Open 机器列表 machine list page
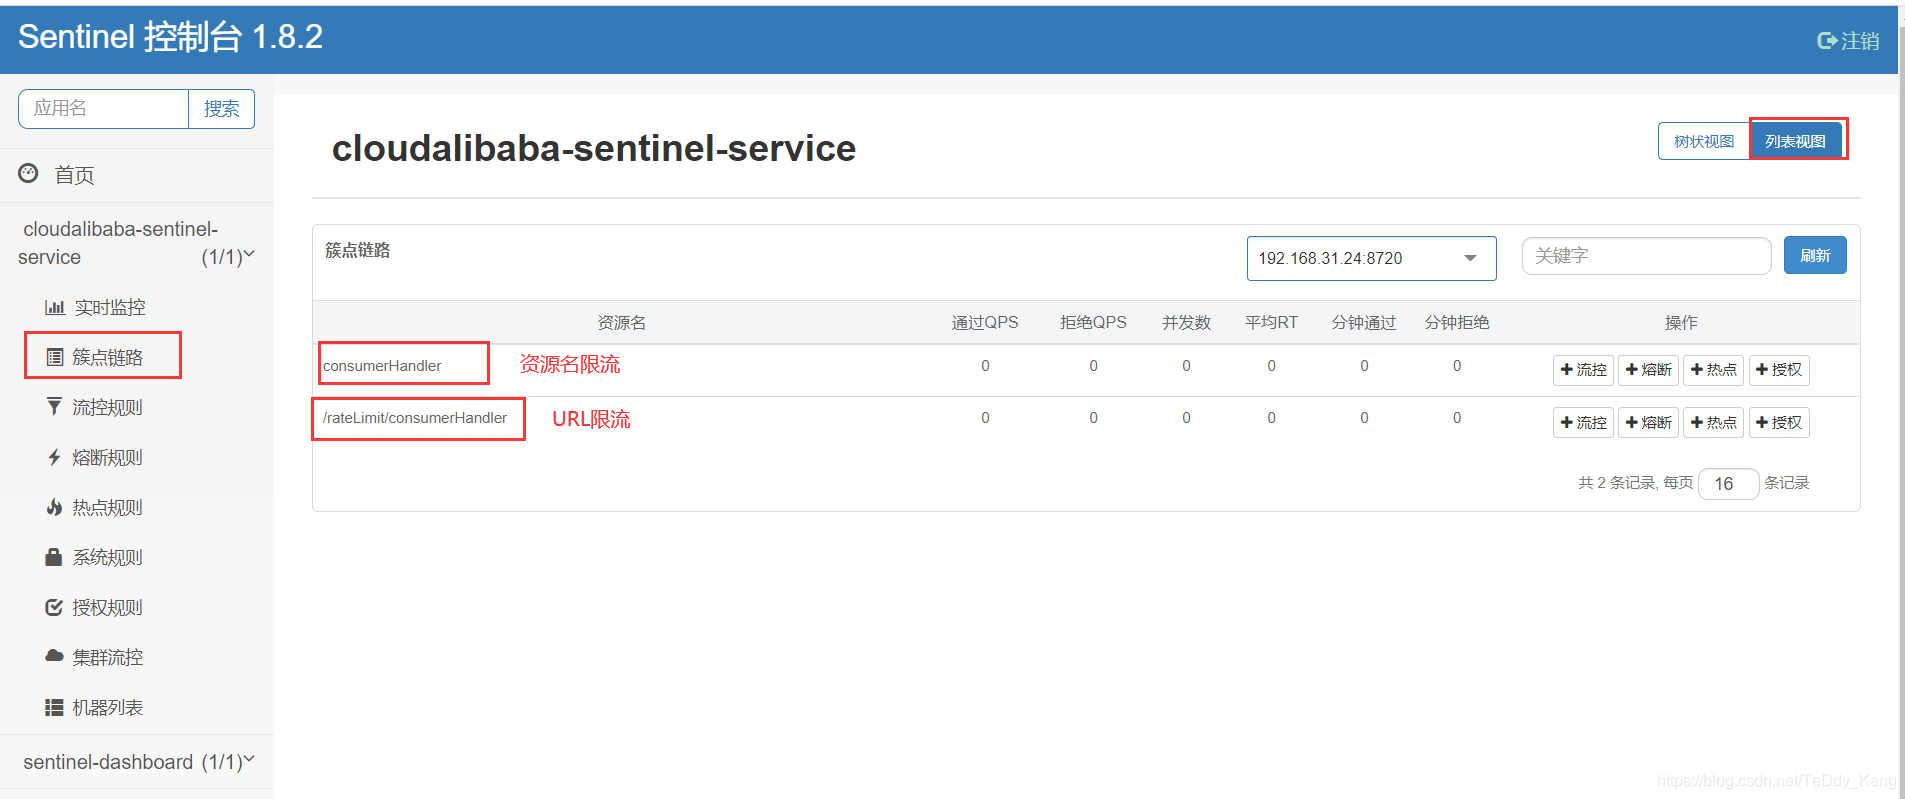 107,707
